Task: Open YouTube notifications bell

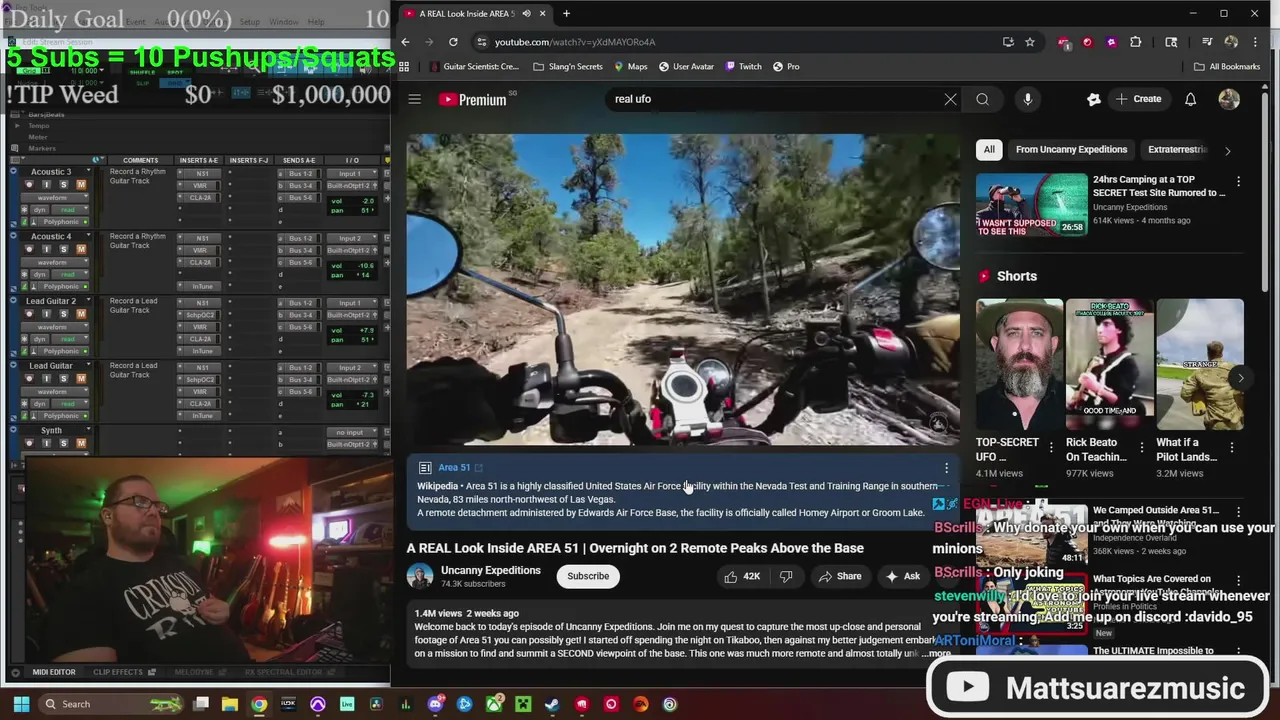Action: (x=1190, y=99)
